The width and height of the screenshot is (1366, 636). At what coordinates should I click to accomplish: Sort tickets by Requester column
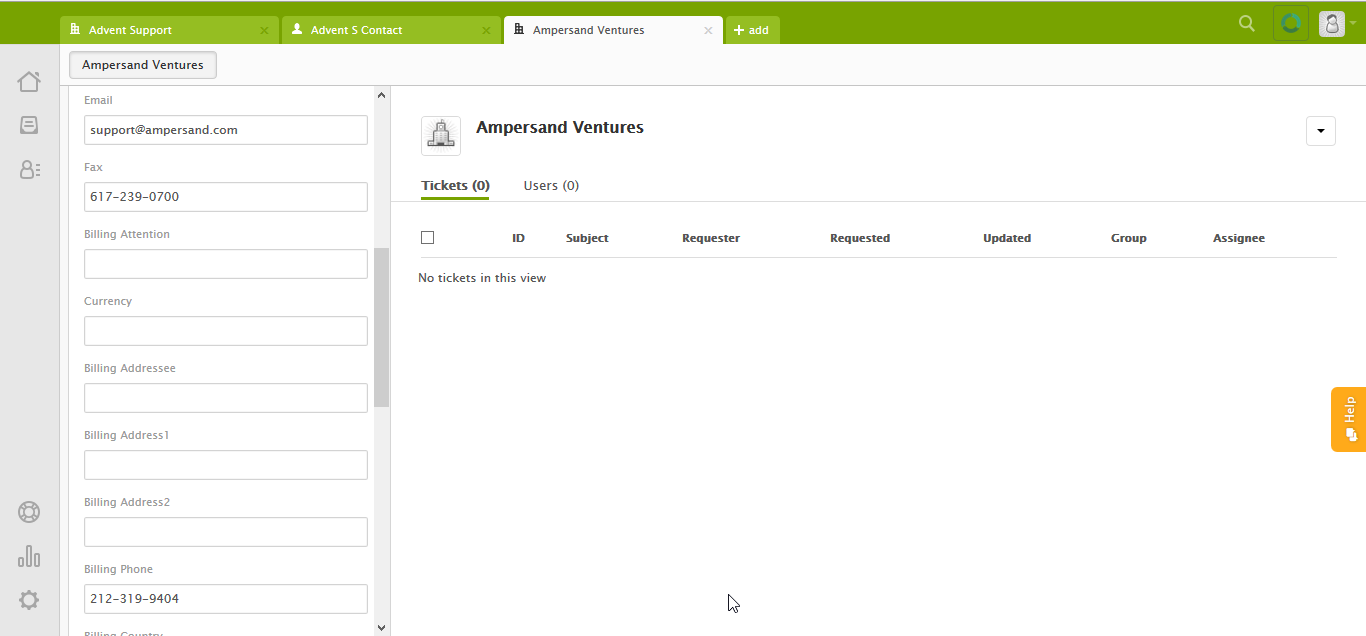click(x=711, y=238)
